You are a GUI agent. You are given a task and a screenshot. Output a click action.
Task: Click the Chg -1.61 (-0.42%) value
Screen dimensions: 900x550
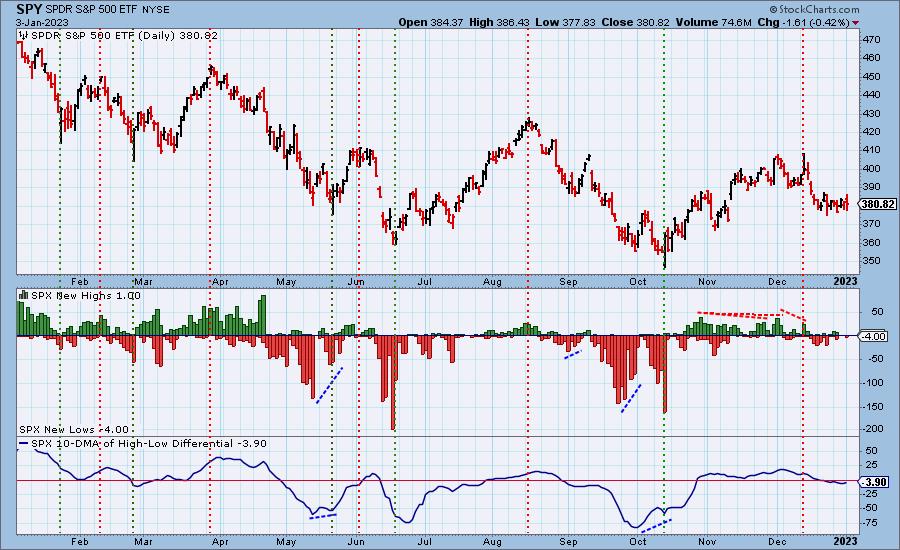[x=804, y=22]
